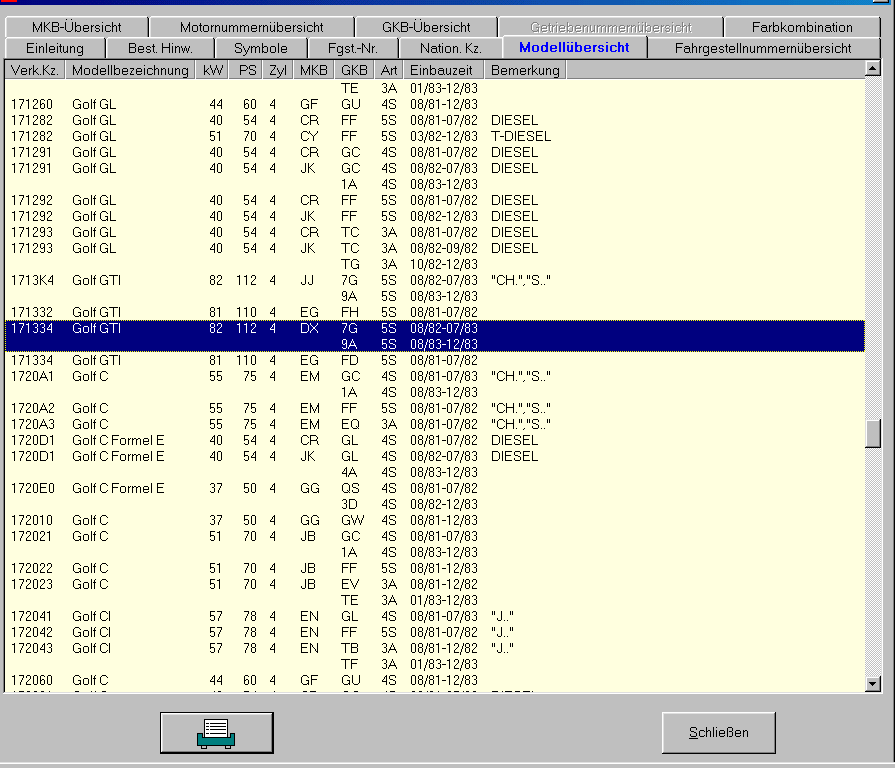This screenshot has width=895, height=768.
Task: Select the GKB-Übersicht tab
Action: [x=426, y=27]
